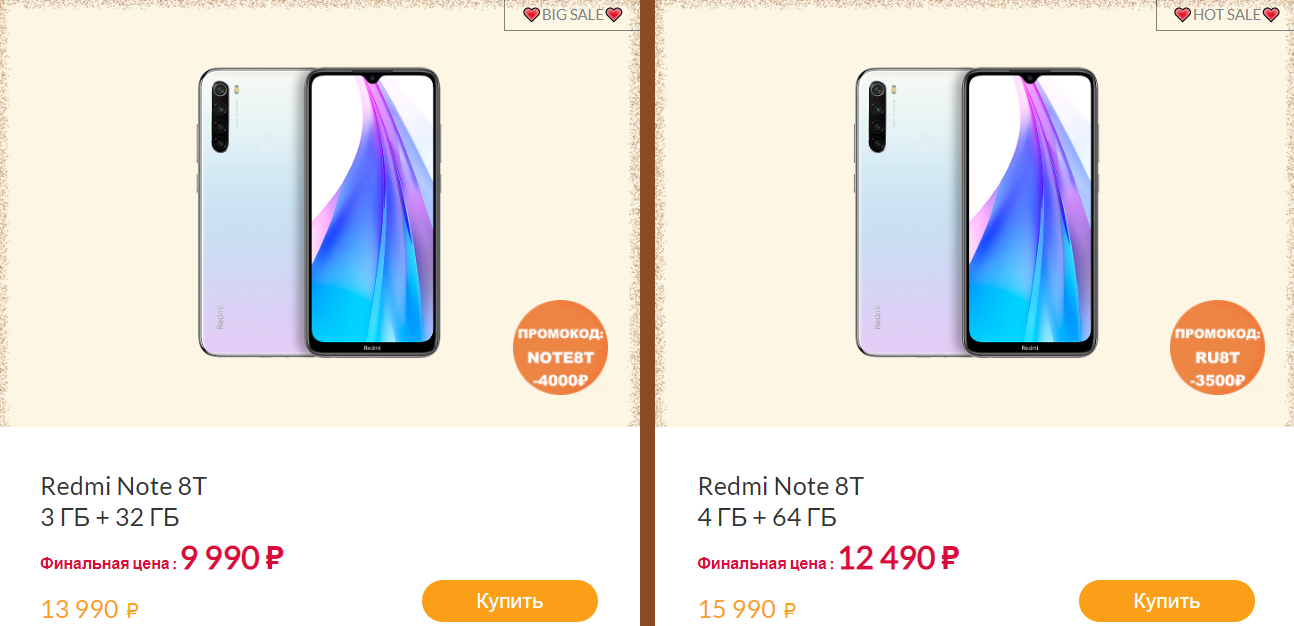Select the Redmi Note 8T 3 ГБ title
This screenshot has width=1294, height=626.
tap(124, 487)
